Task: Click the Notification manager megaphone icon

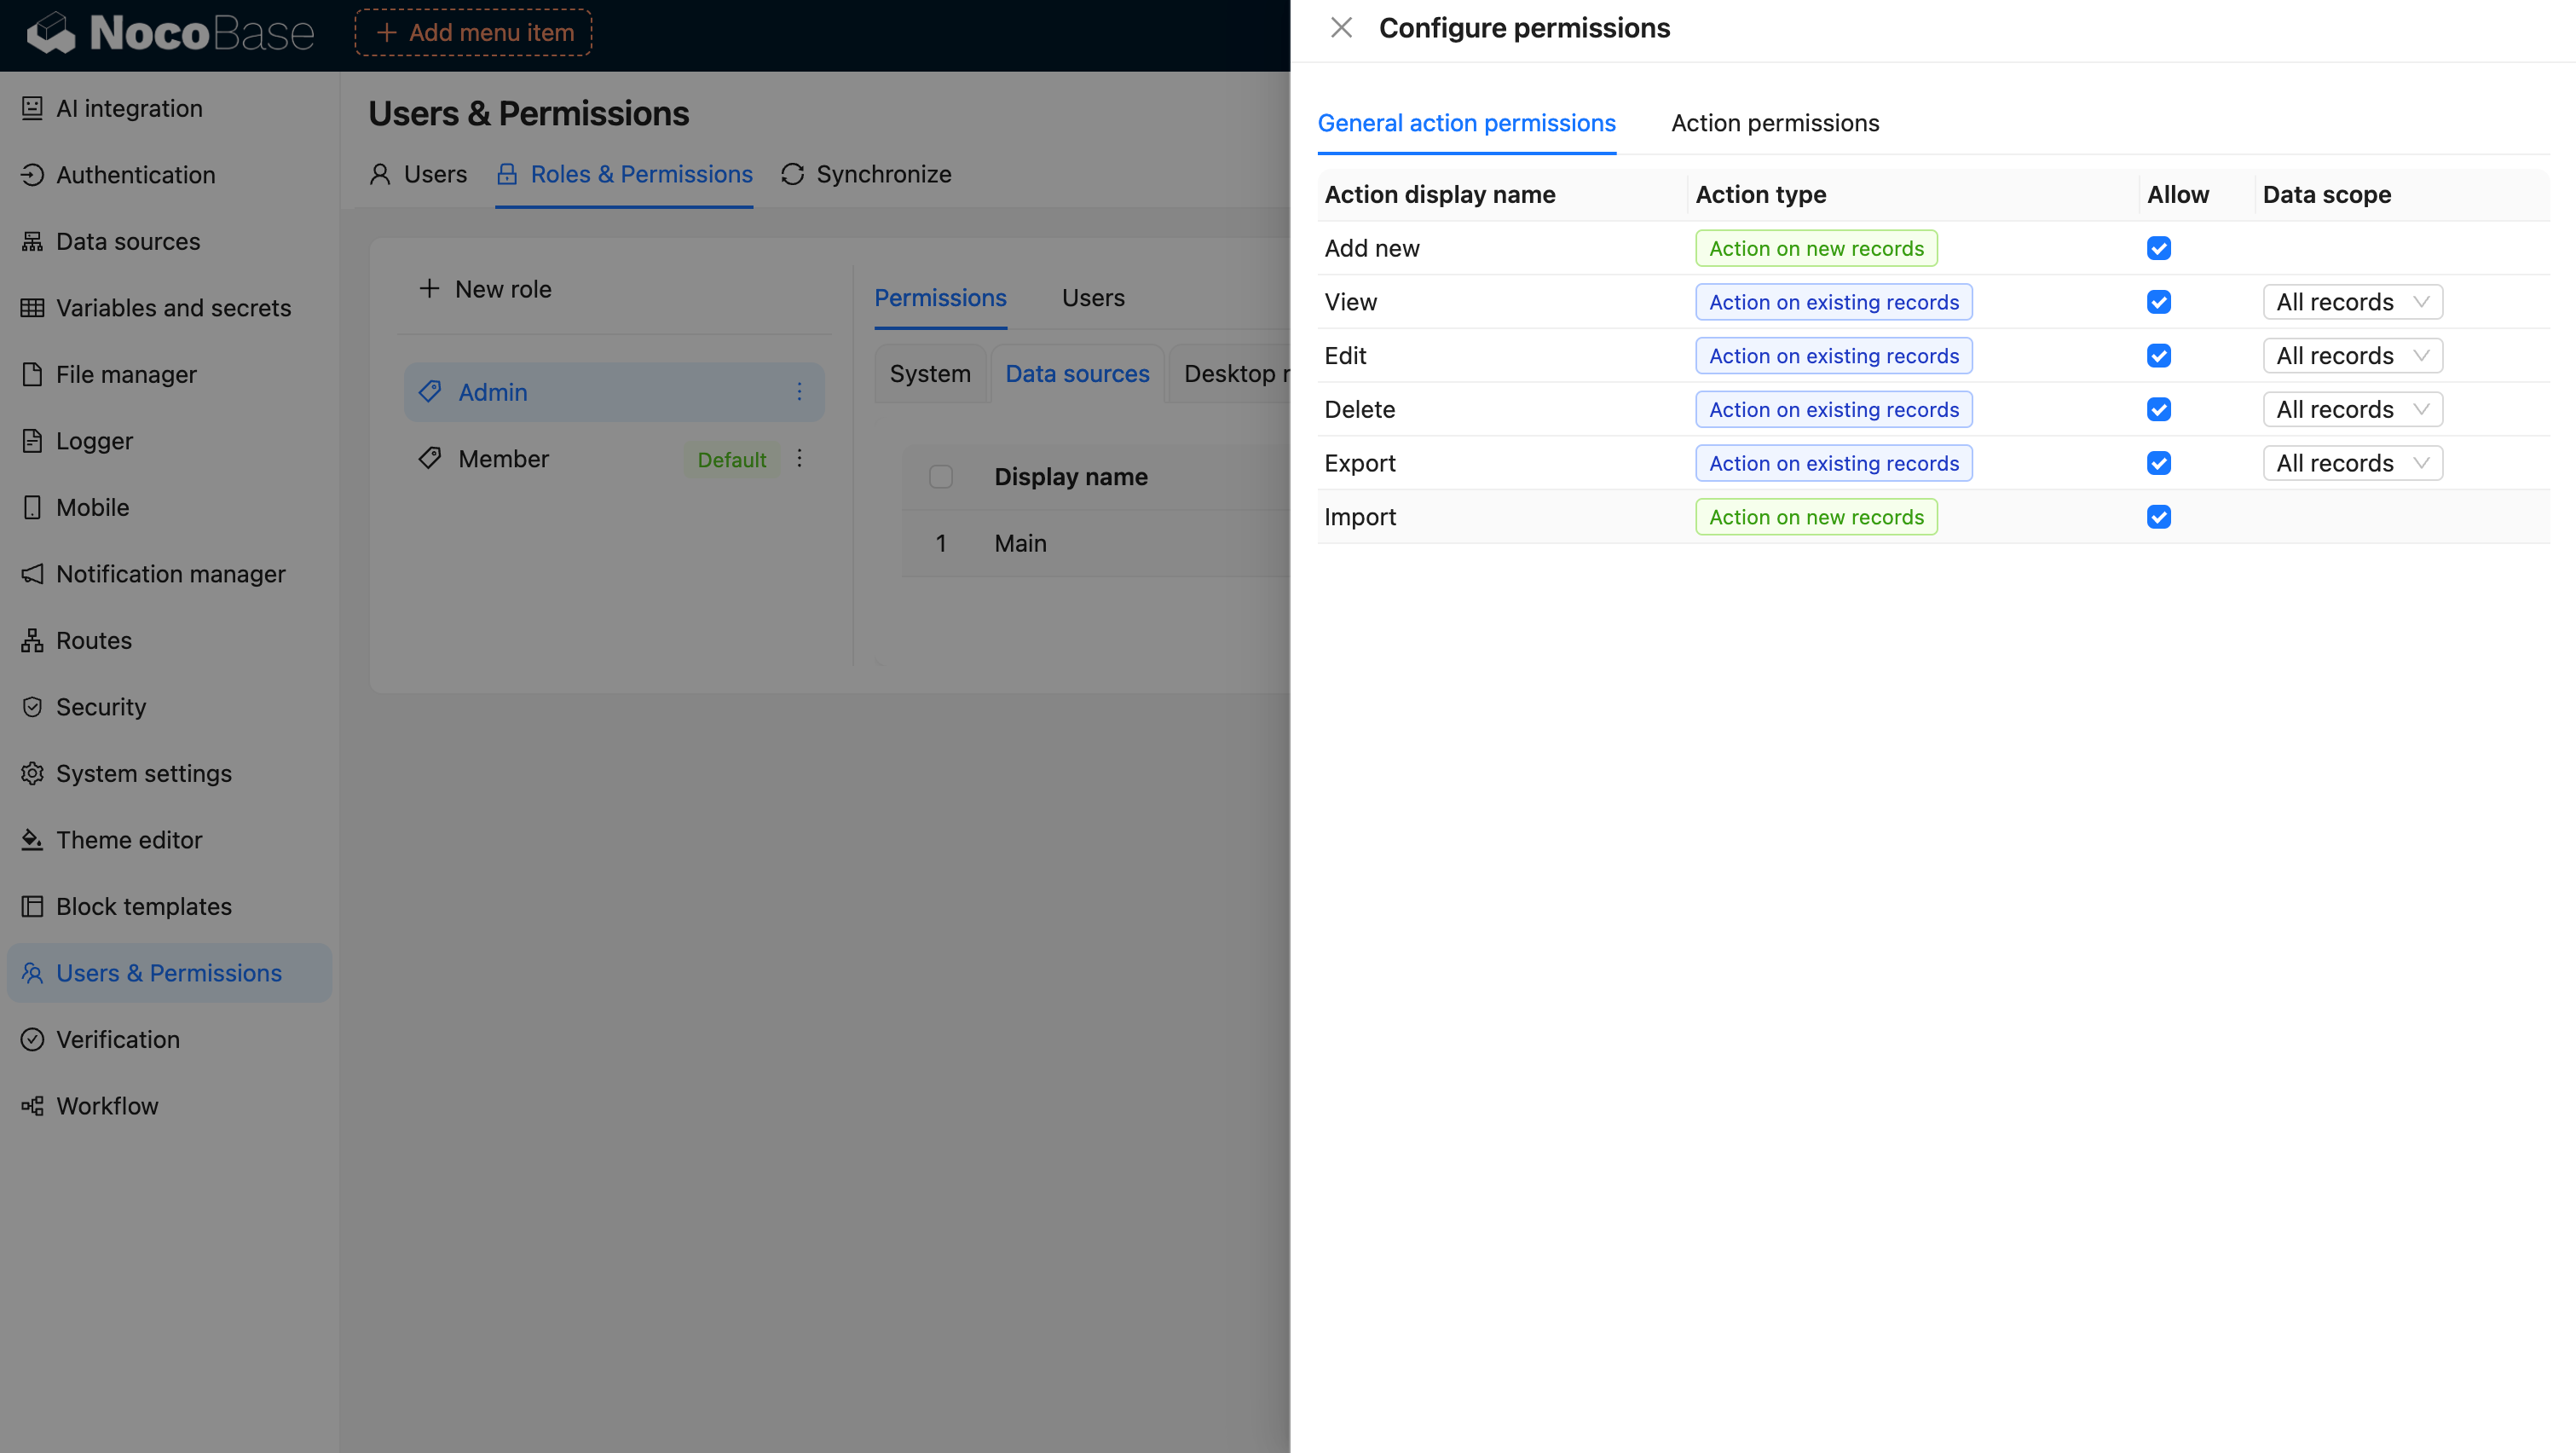Action: (32, 574)
